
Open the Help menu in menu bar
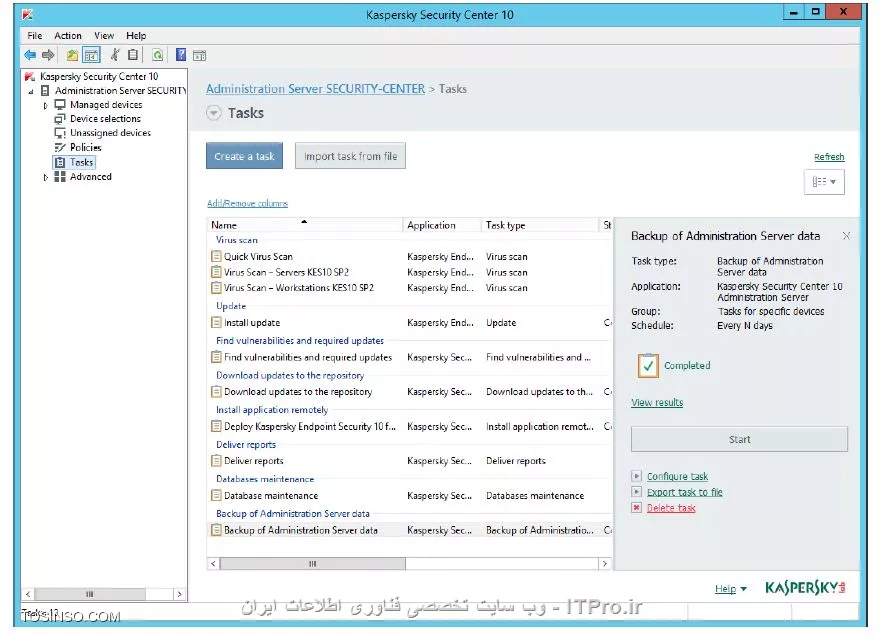click(136, 35)
